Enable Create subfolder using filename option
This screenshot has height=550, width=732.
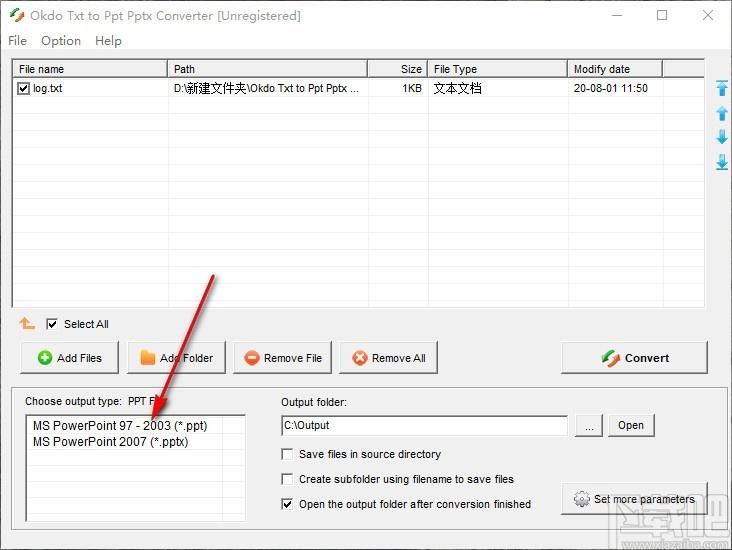click(x=287, y=479)
